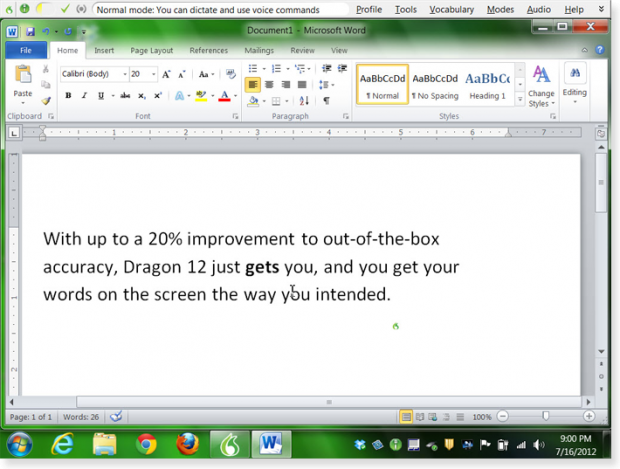Open Line Spacing dropdown

point(326,85)
